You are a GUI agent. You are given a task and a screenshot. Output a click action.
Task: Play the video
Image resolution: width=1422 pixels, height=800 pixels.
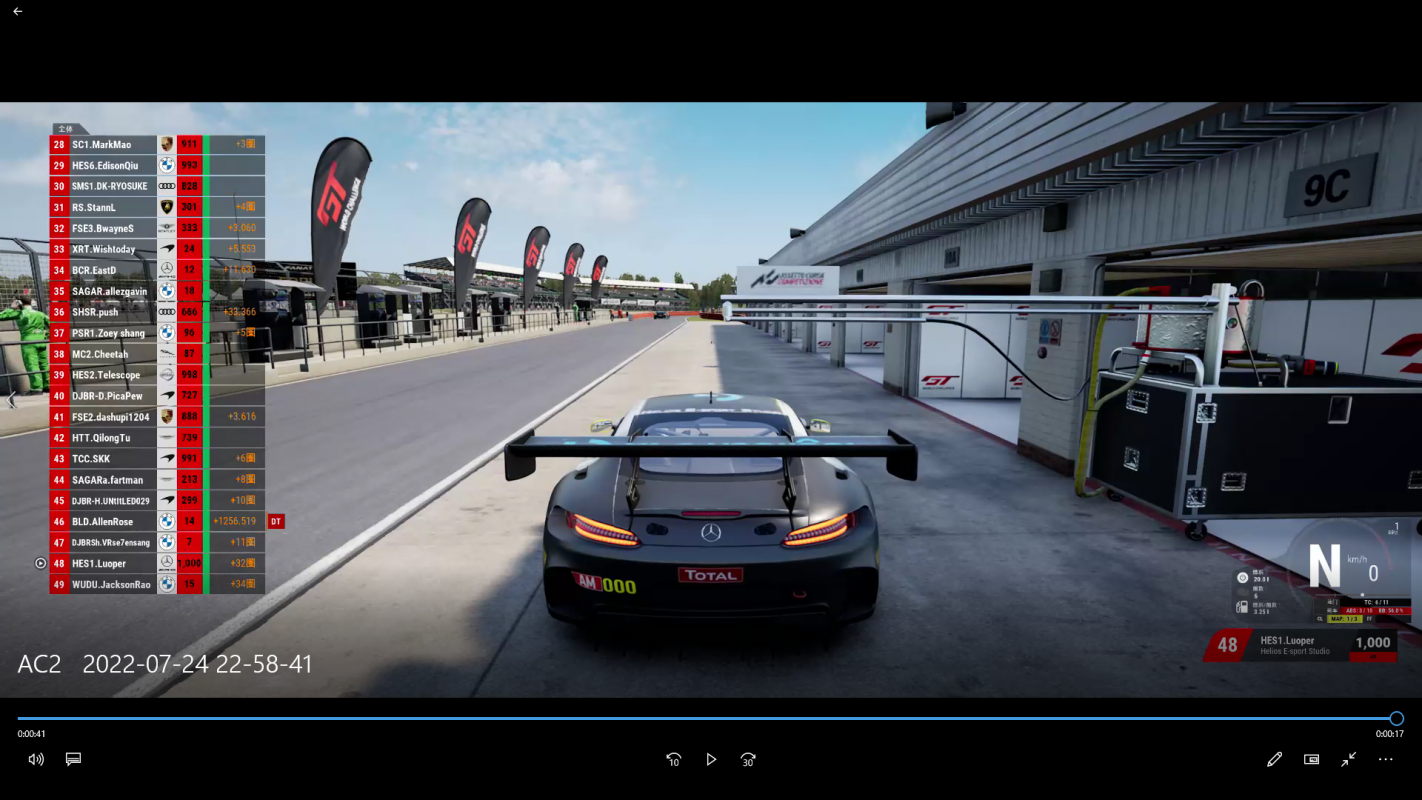point(711,759)
